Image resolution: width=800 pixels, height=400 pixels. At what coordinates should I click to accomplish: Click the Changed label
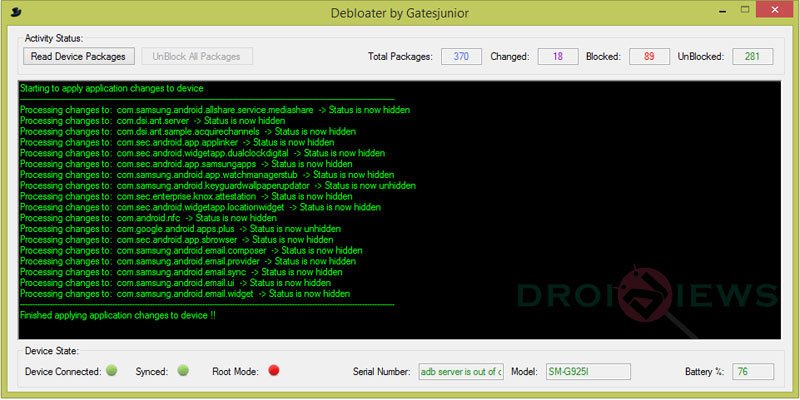click(510, 57)
